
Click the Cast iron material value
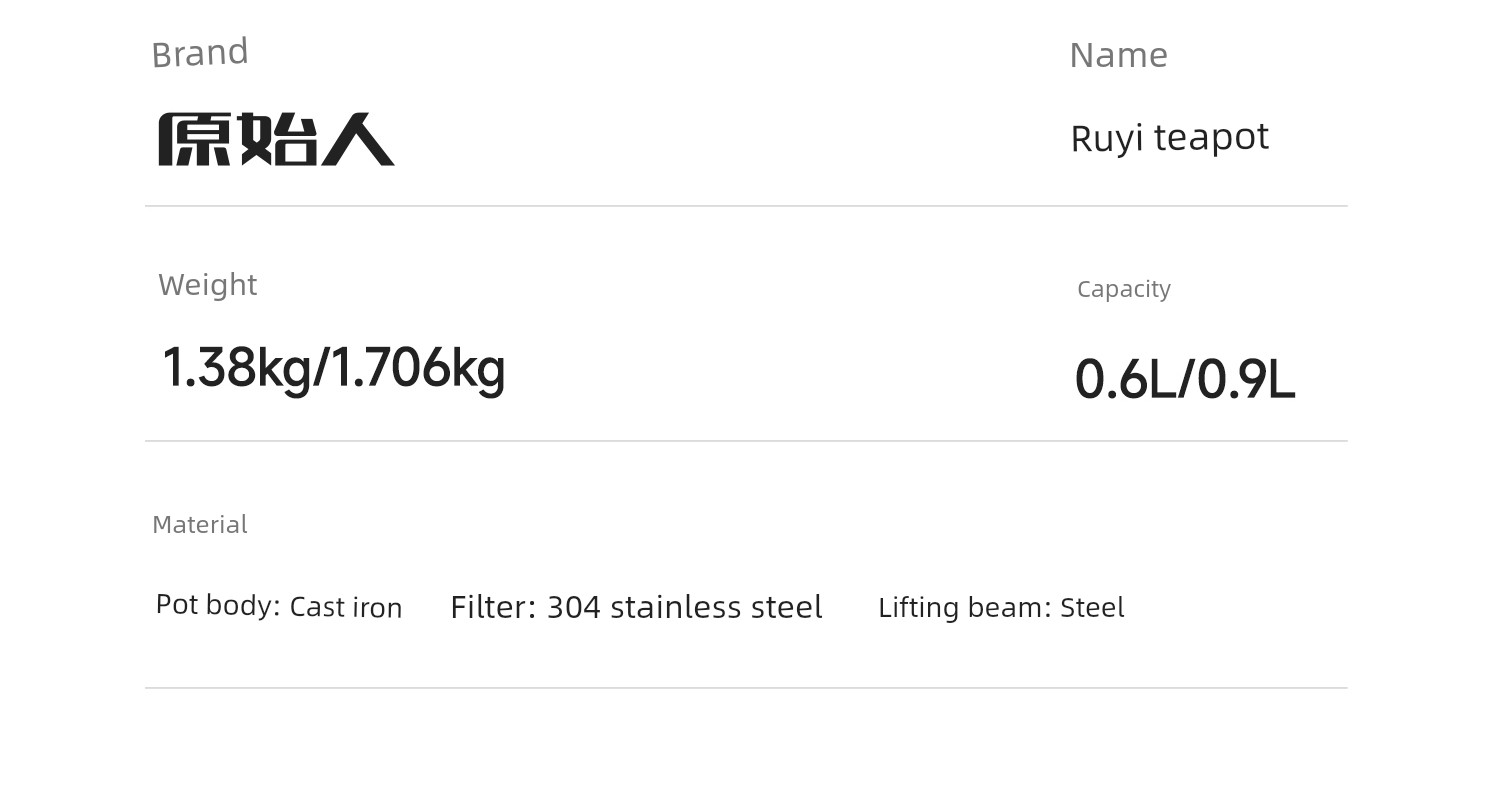click(346, 608)
